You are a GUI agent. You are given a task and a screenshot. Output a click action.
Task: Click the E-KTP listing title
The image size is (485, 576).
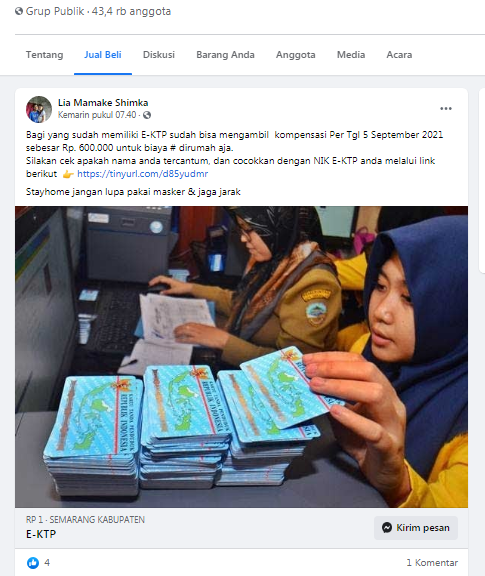coord(41,534)
